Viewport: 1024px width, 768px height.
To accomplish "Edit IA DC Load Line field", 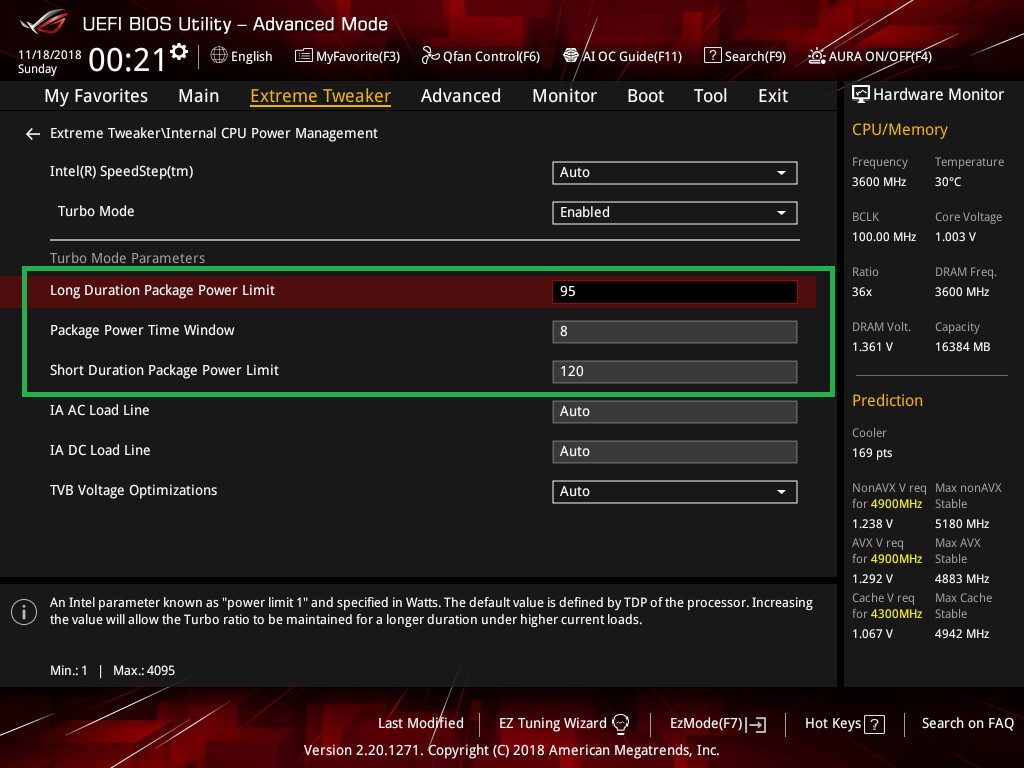I will coord(675,451).
